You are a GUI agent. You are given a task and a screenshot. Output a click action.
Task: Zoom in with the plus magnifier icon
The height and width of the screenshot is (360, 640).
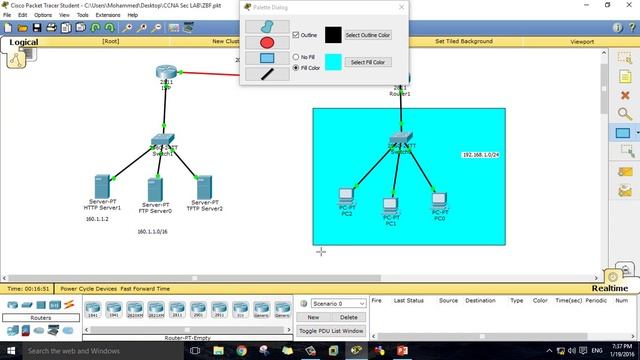(x=127, y=28)
